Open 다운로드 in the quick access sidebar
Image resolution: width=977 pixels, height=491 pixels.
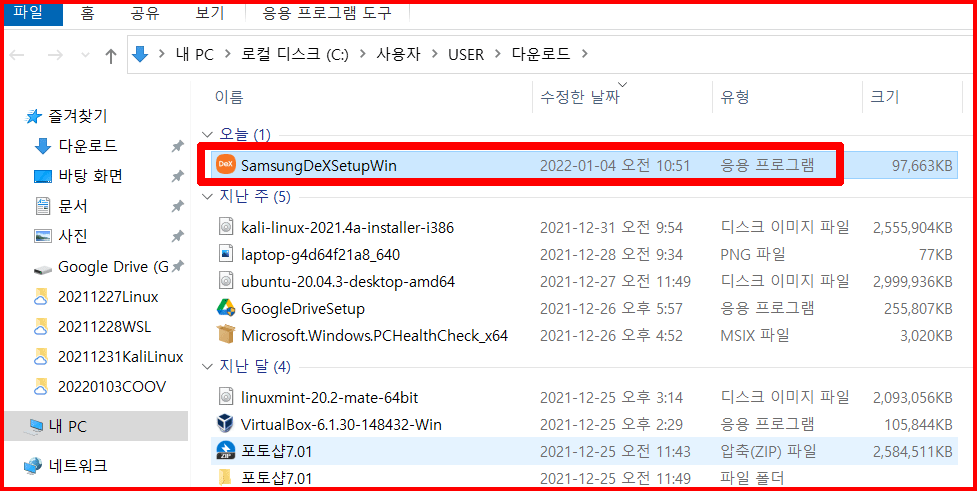87,146
